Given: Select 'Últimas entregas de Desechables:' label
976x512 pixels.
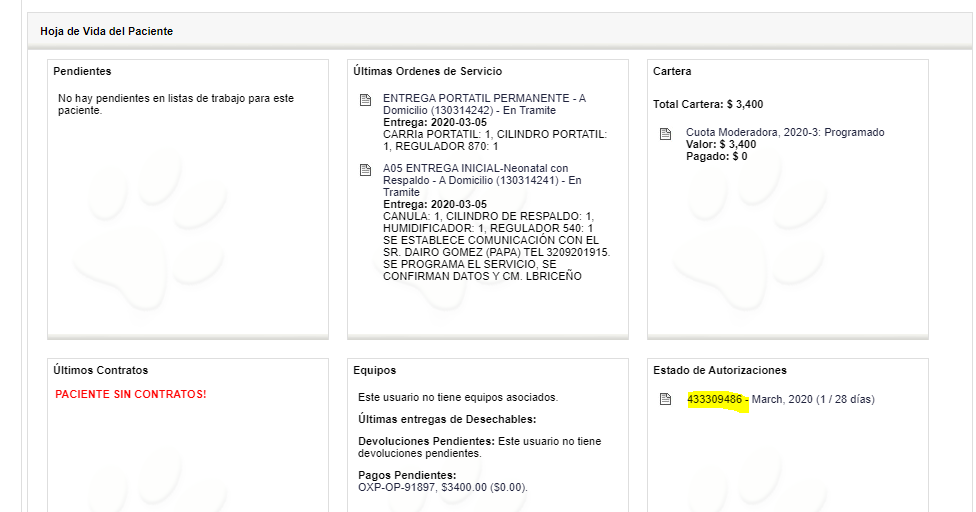Looking at the screenshot, I should pyautogui.click(x=447, y=419).
